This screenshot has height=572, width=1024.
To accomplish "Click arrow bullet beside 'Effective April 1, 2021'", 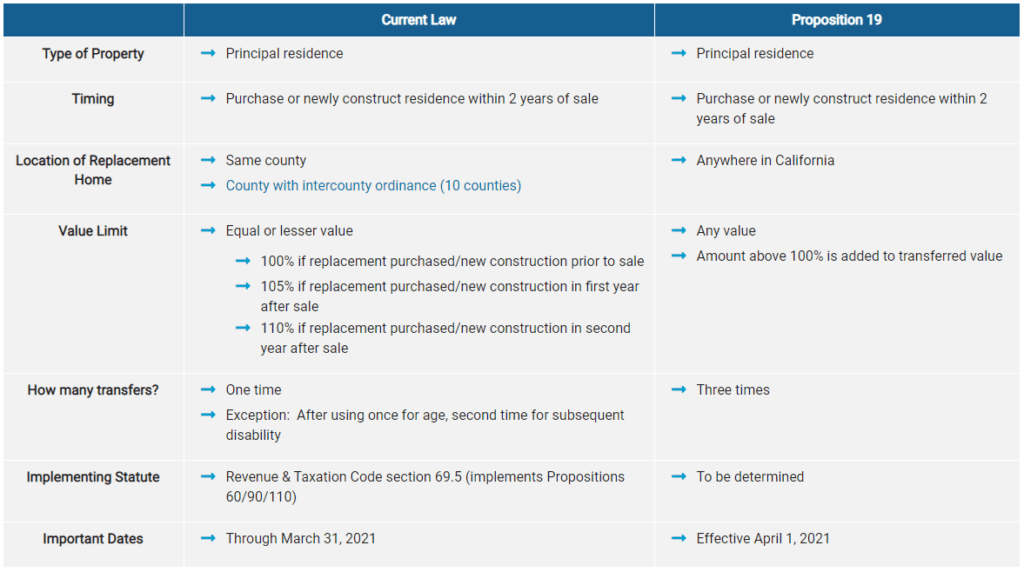I will tap(679, 539).
